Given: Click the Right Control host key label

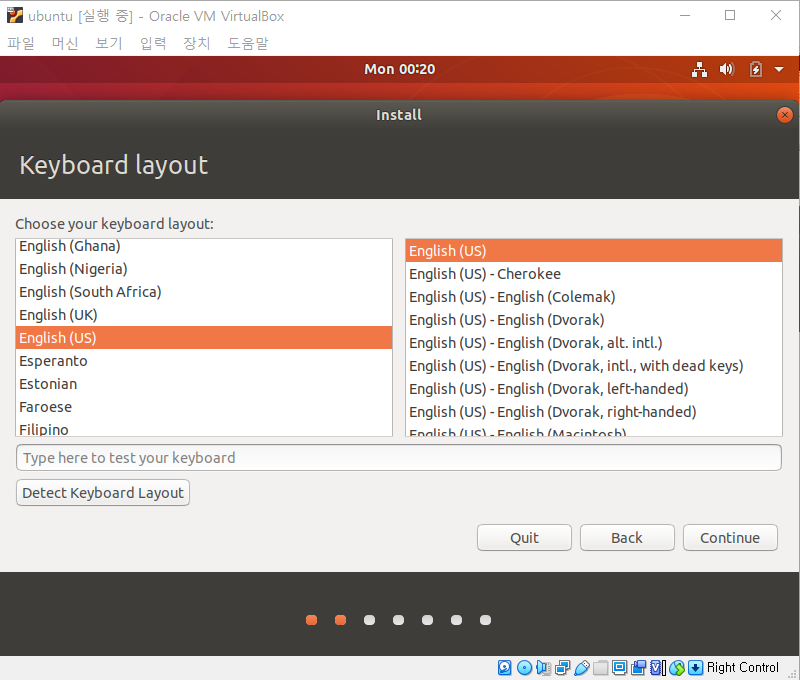Looking at the screenshot, I should [742, 667].
